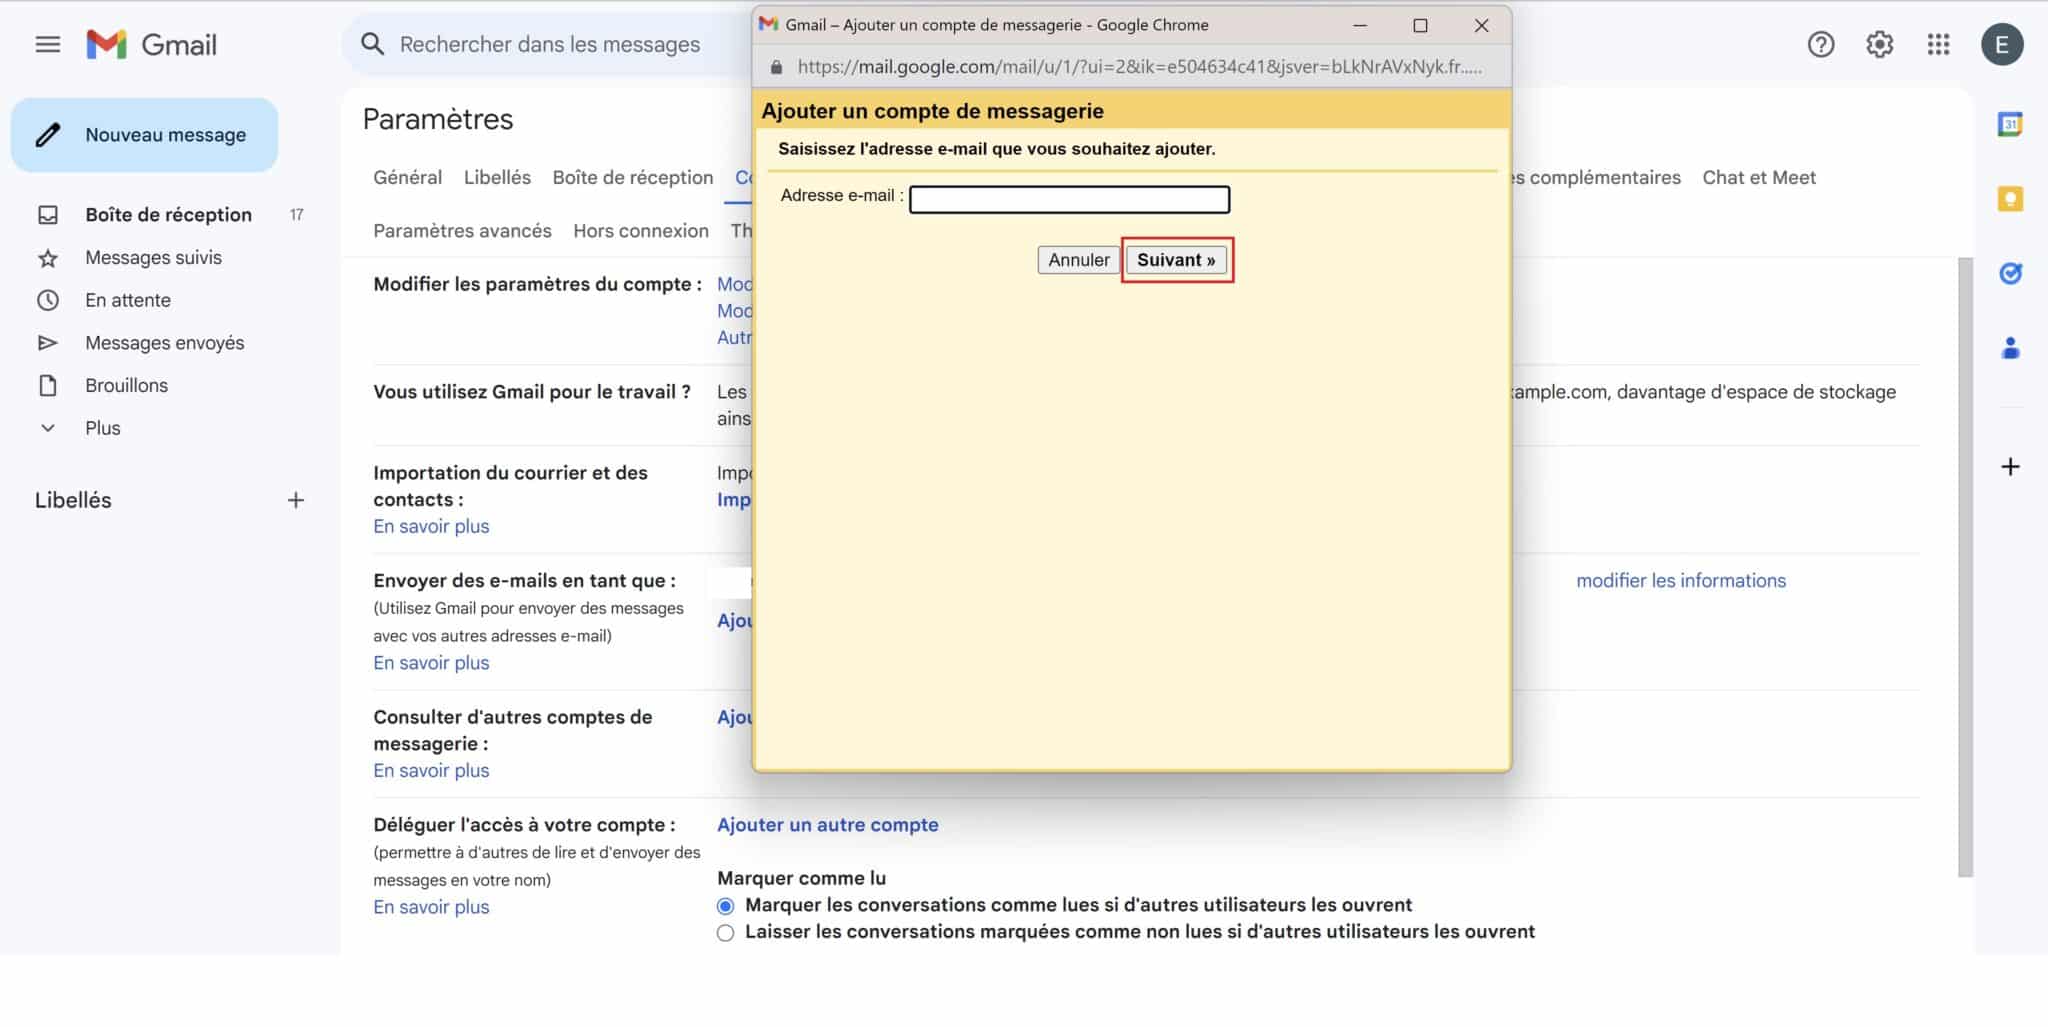Click the Gmail logo
Image resolution: width=2048 pixels, height=1027 pixels.
[151, 44]
